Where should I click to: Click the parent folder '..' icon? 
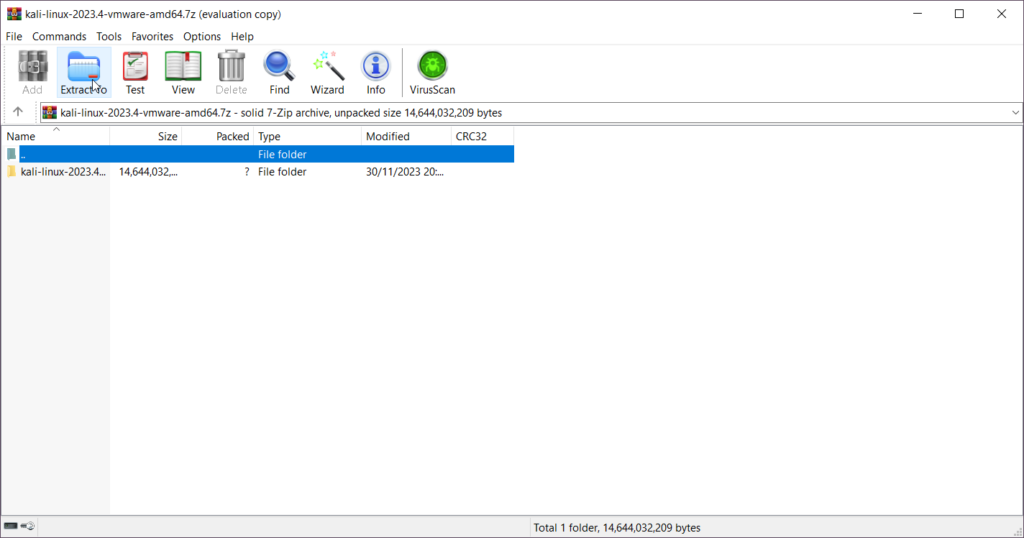pos(12,154)
